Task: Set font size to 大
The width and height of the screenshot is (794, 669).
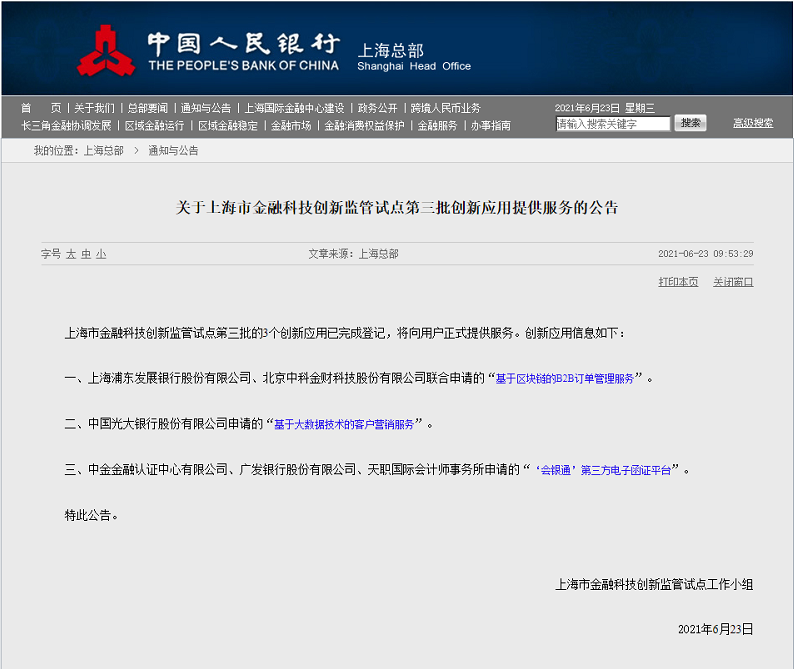Action: coord(70,254)
